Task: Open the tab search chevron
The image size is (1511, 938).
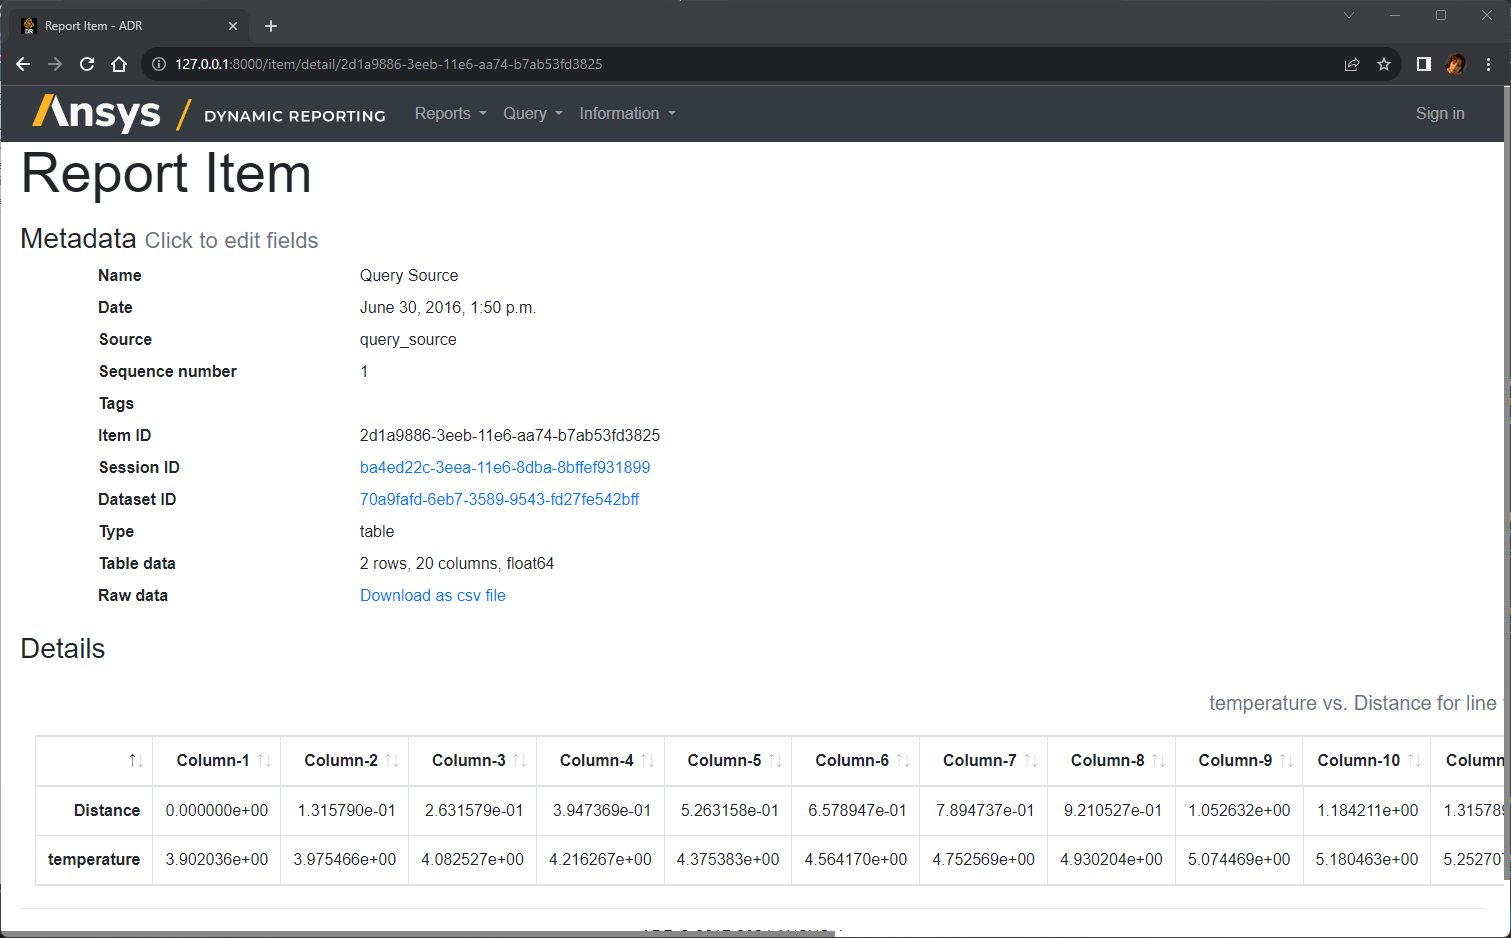Action: point(1349,15)
